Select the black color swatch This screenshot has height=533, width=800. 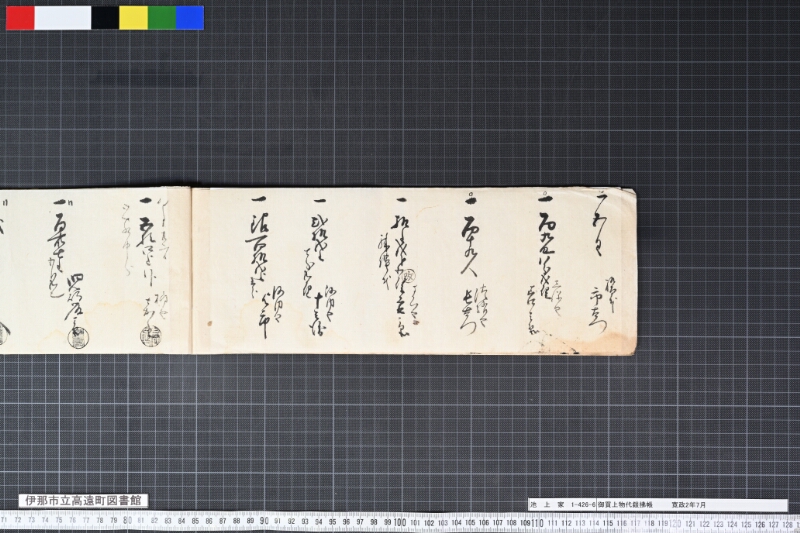(x=105, y=18)
